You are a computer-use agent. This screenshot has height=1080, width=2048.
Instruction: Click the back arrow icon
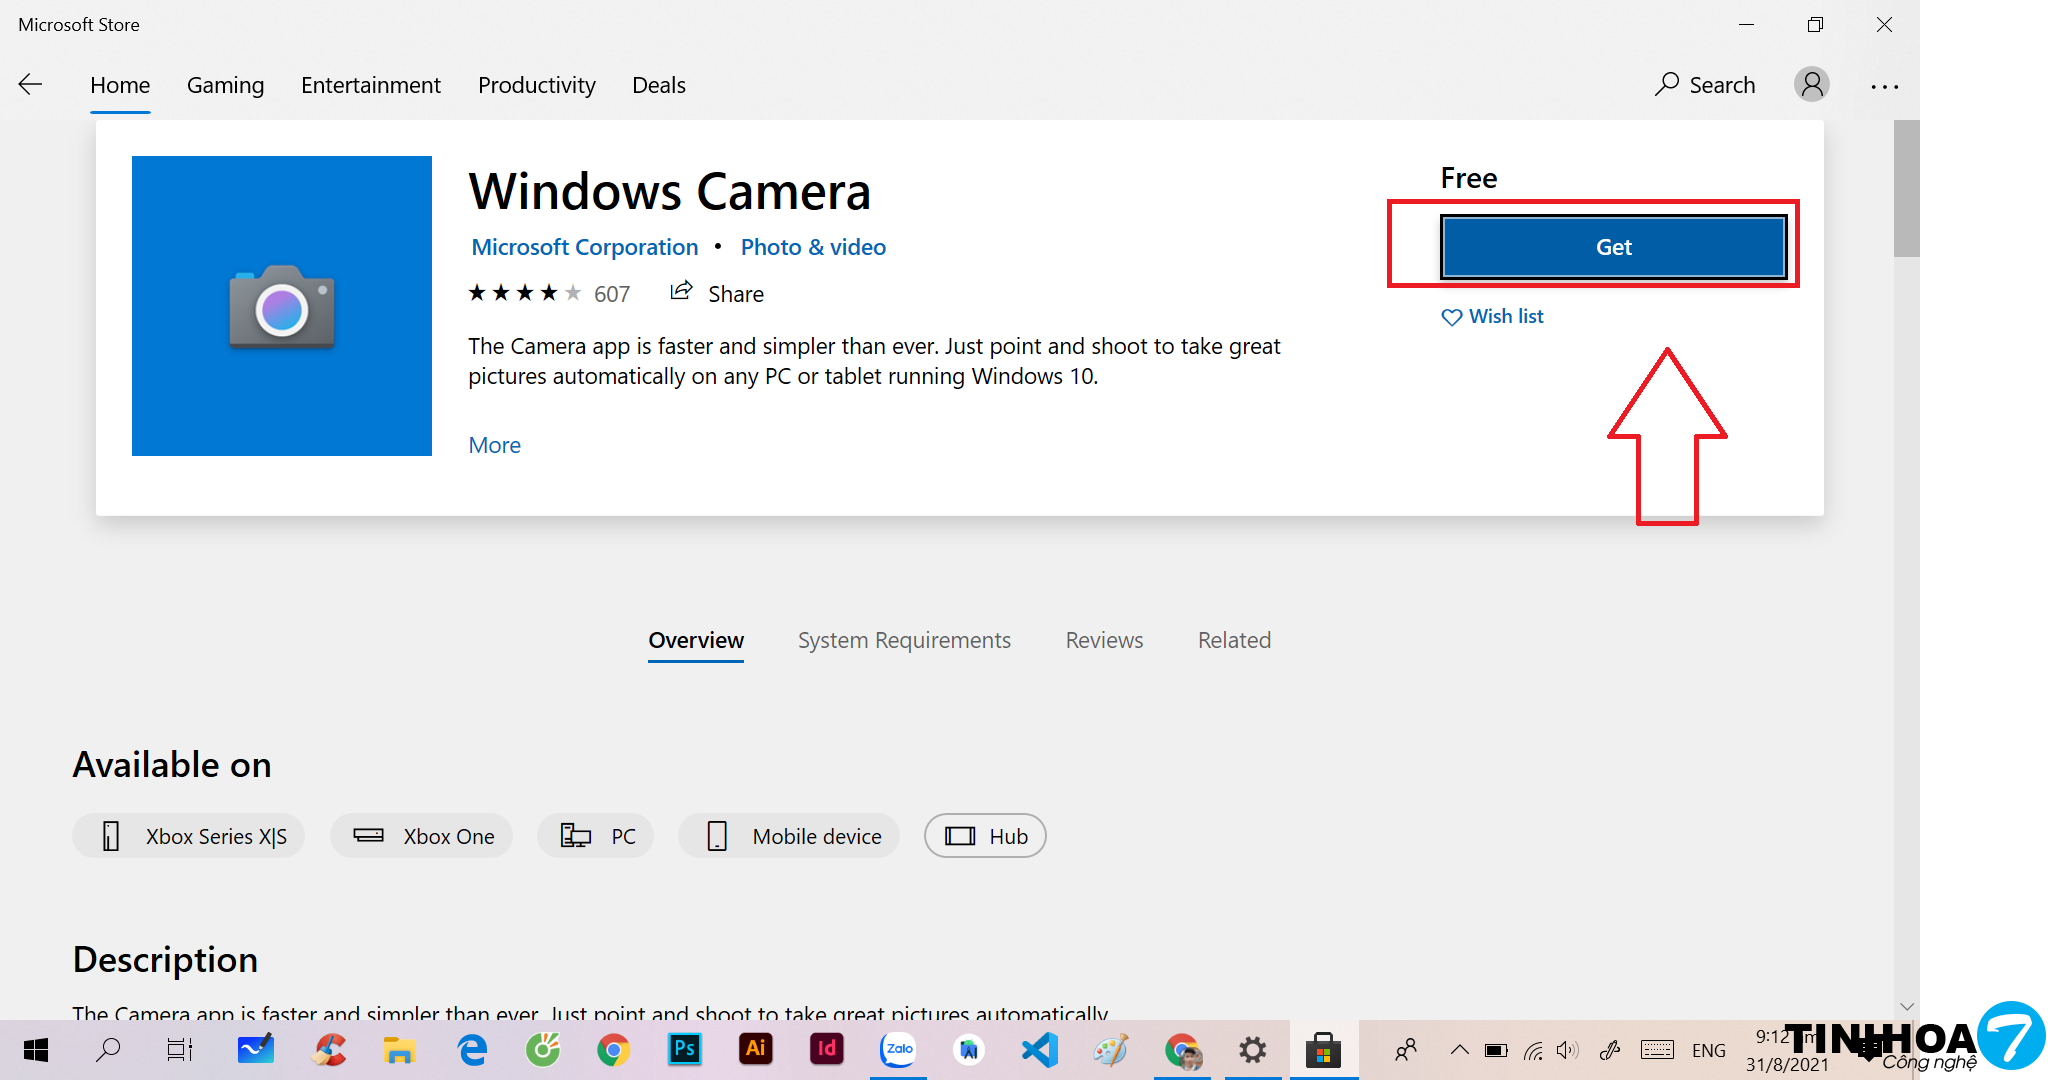click(31, 85)
